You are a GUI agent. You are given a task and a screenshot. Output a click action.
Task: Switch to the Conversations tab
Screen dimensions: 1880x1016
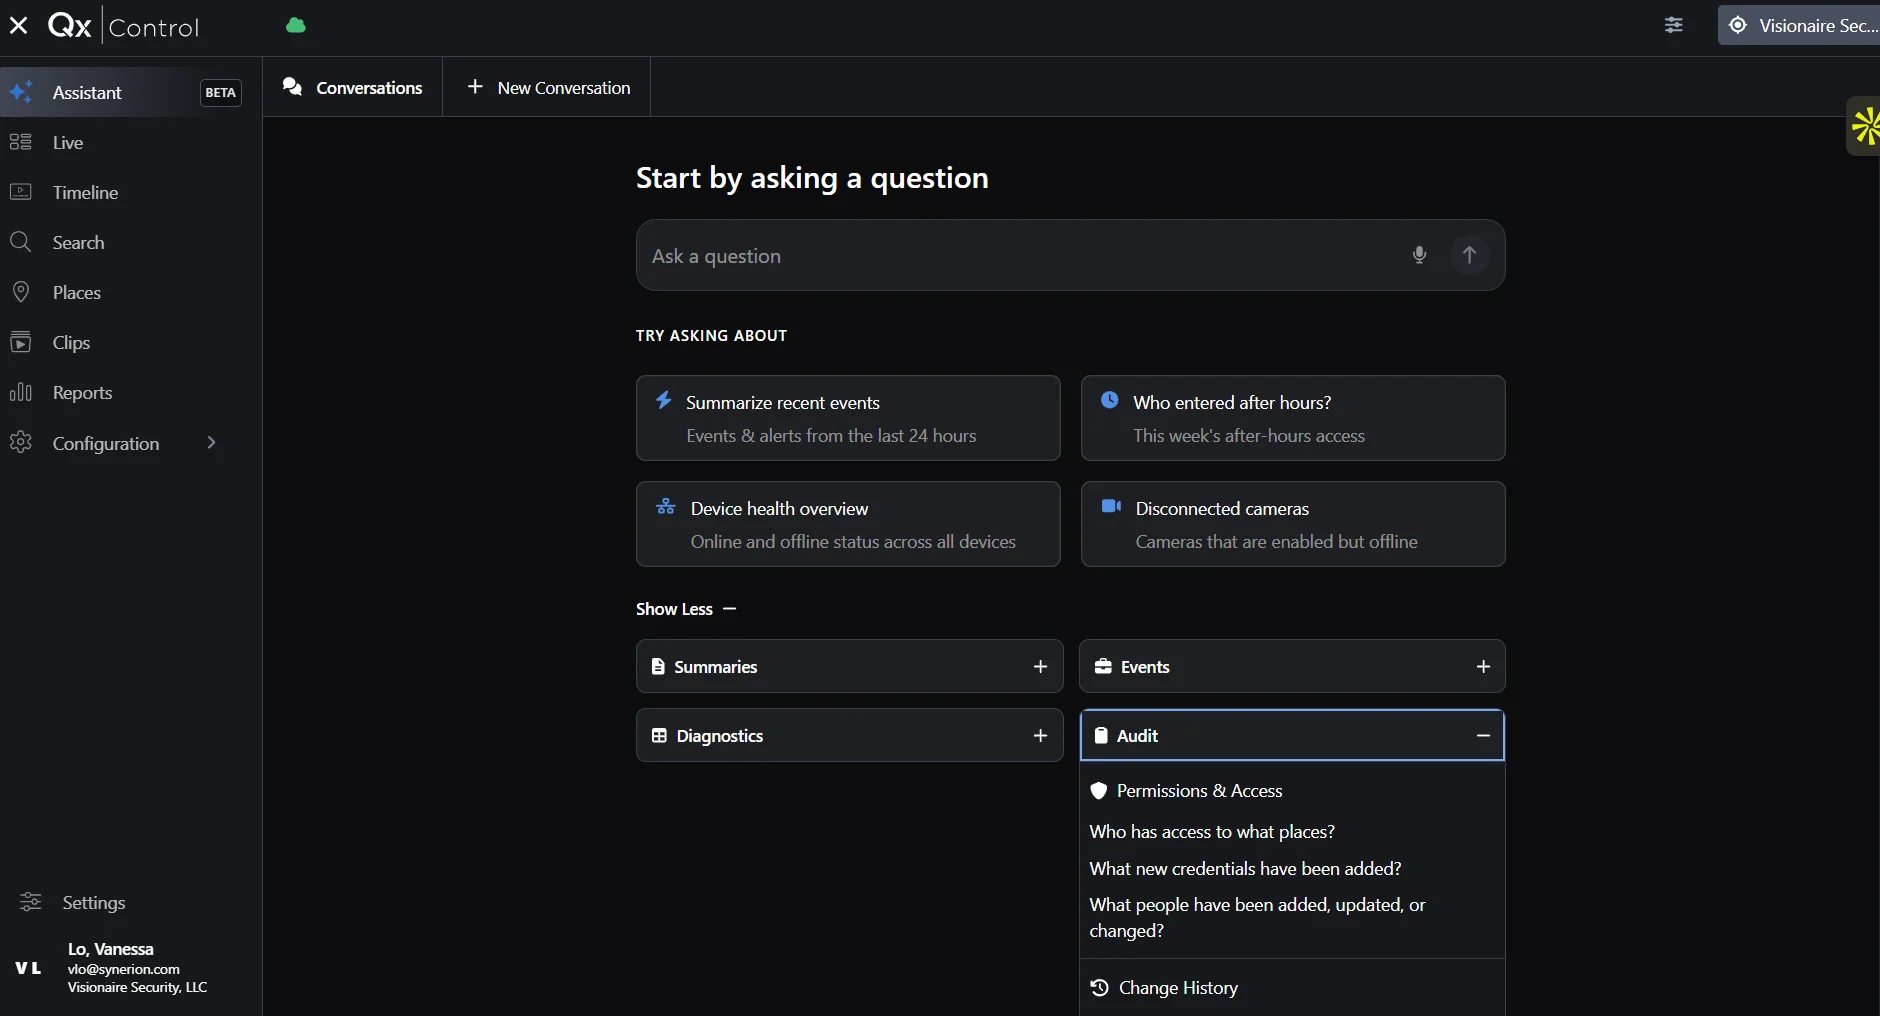[353, 87]
